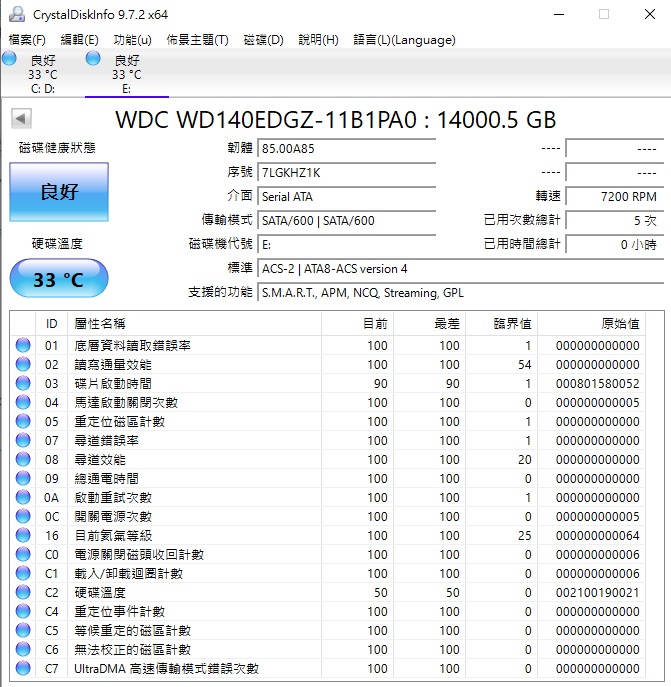Click the blue health dot for C: D: disk
The width and height of the screenshot is (671, 687).
click(9, 58)
